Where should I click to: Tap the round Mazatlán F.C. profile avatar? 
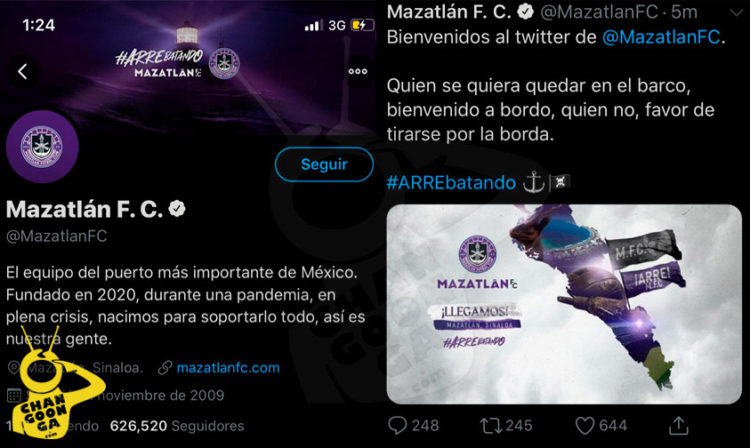click(42, 146)
